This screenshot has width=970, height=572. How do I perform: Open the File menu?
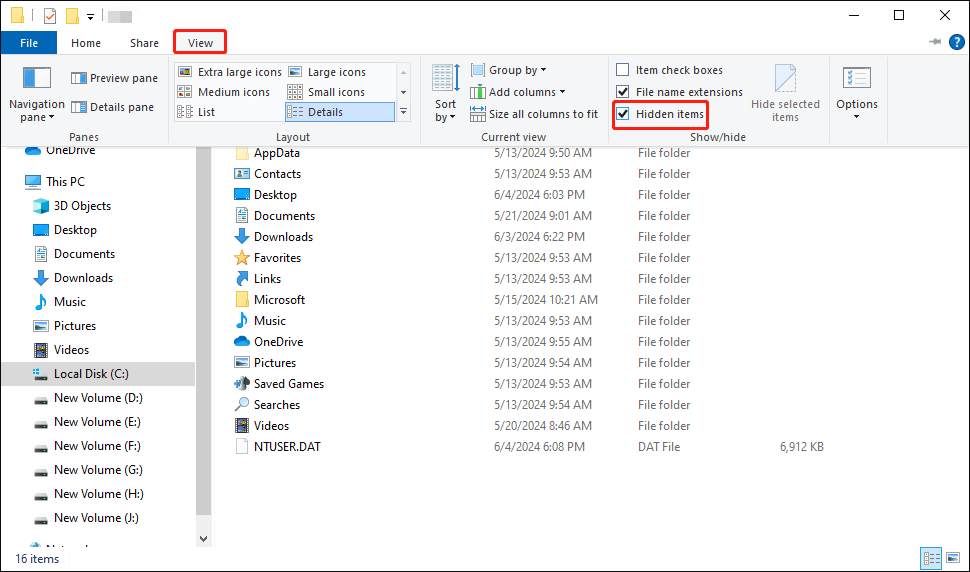(x=29, y=43)
